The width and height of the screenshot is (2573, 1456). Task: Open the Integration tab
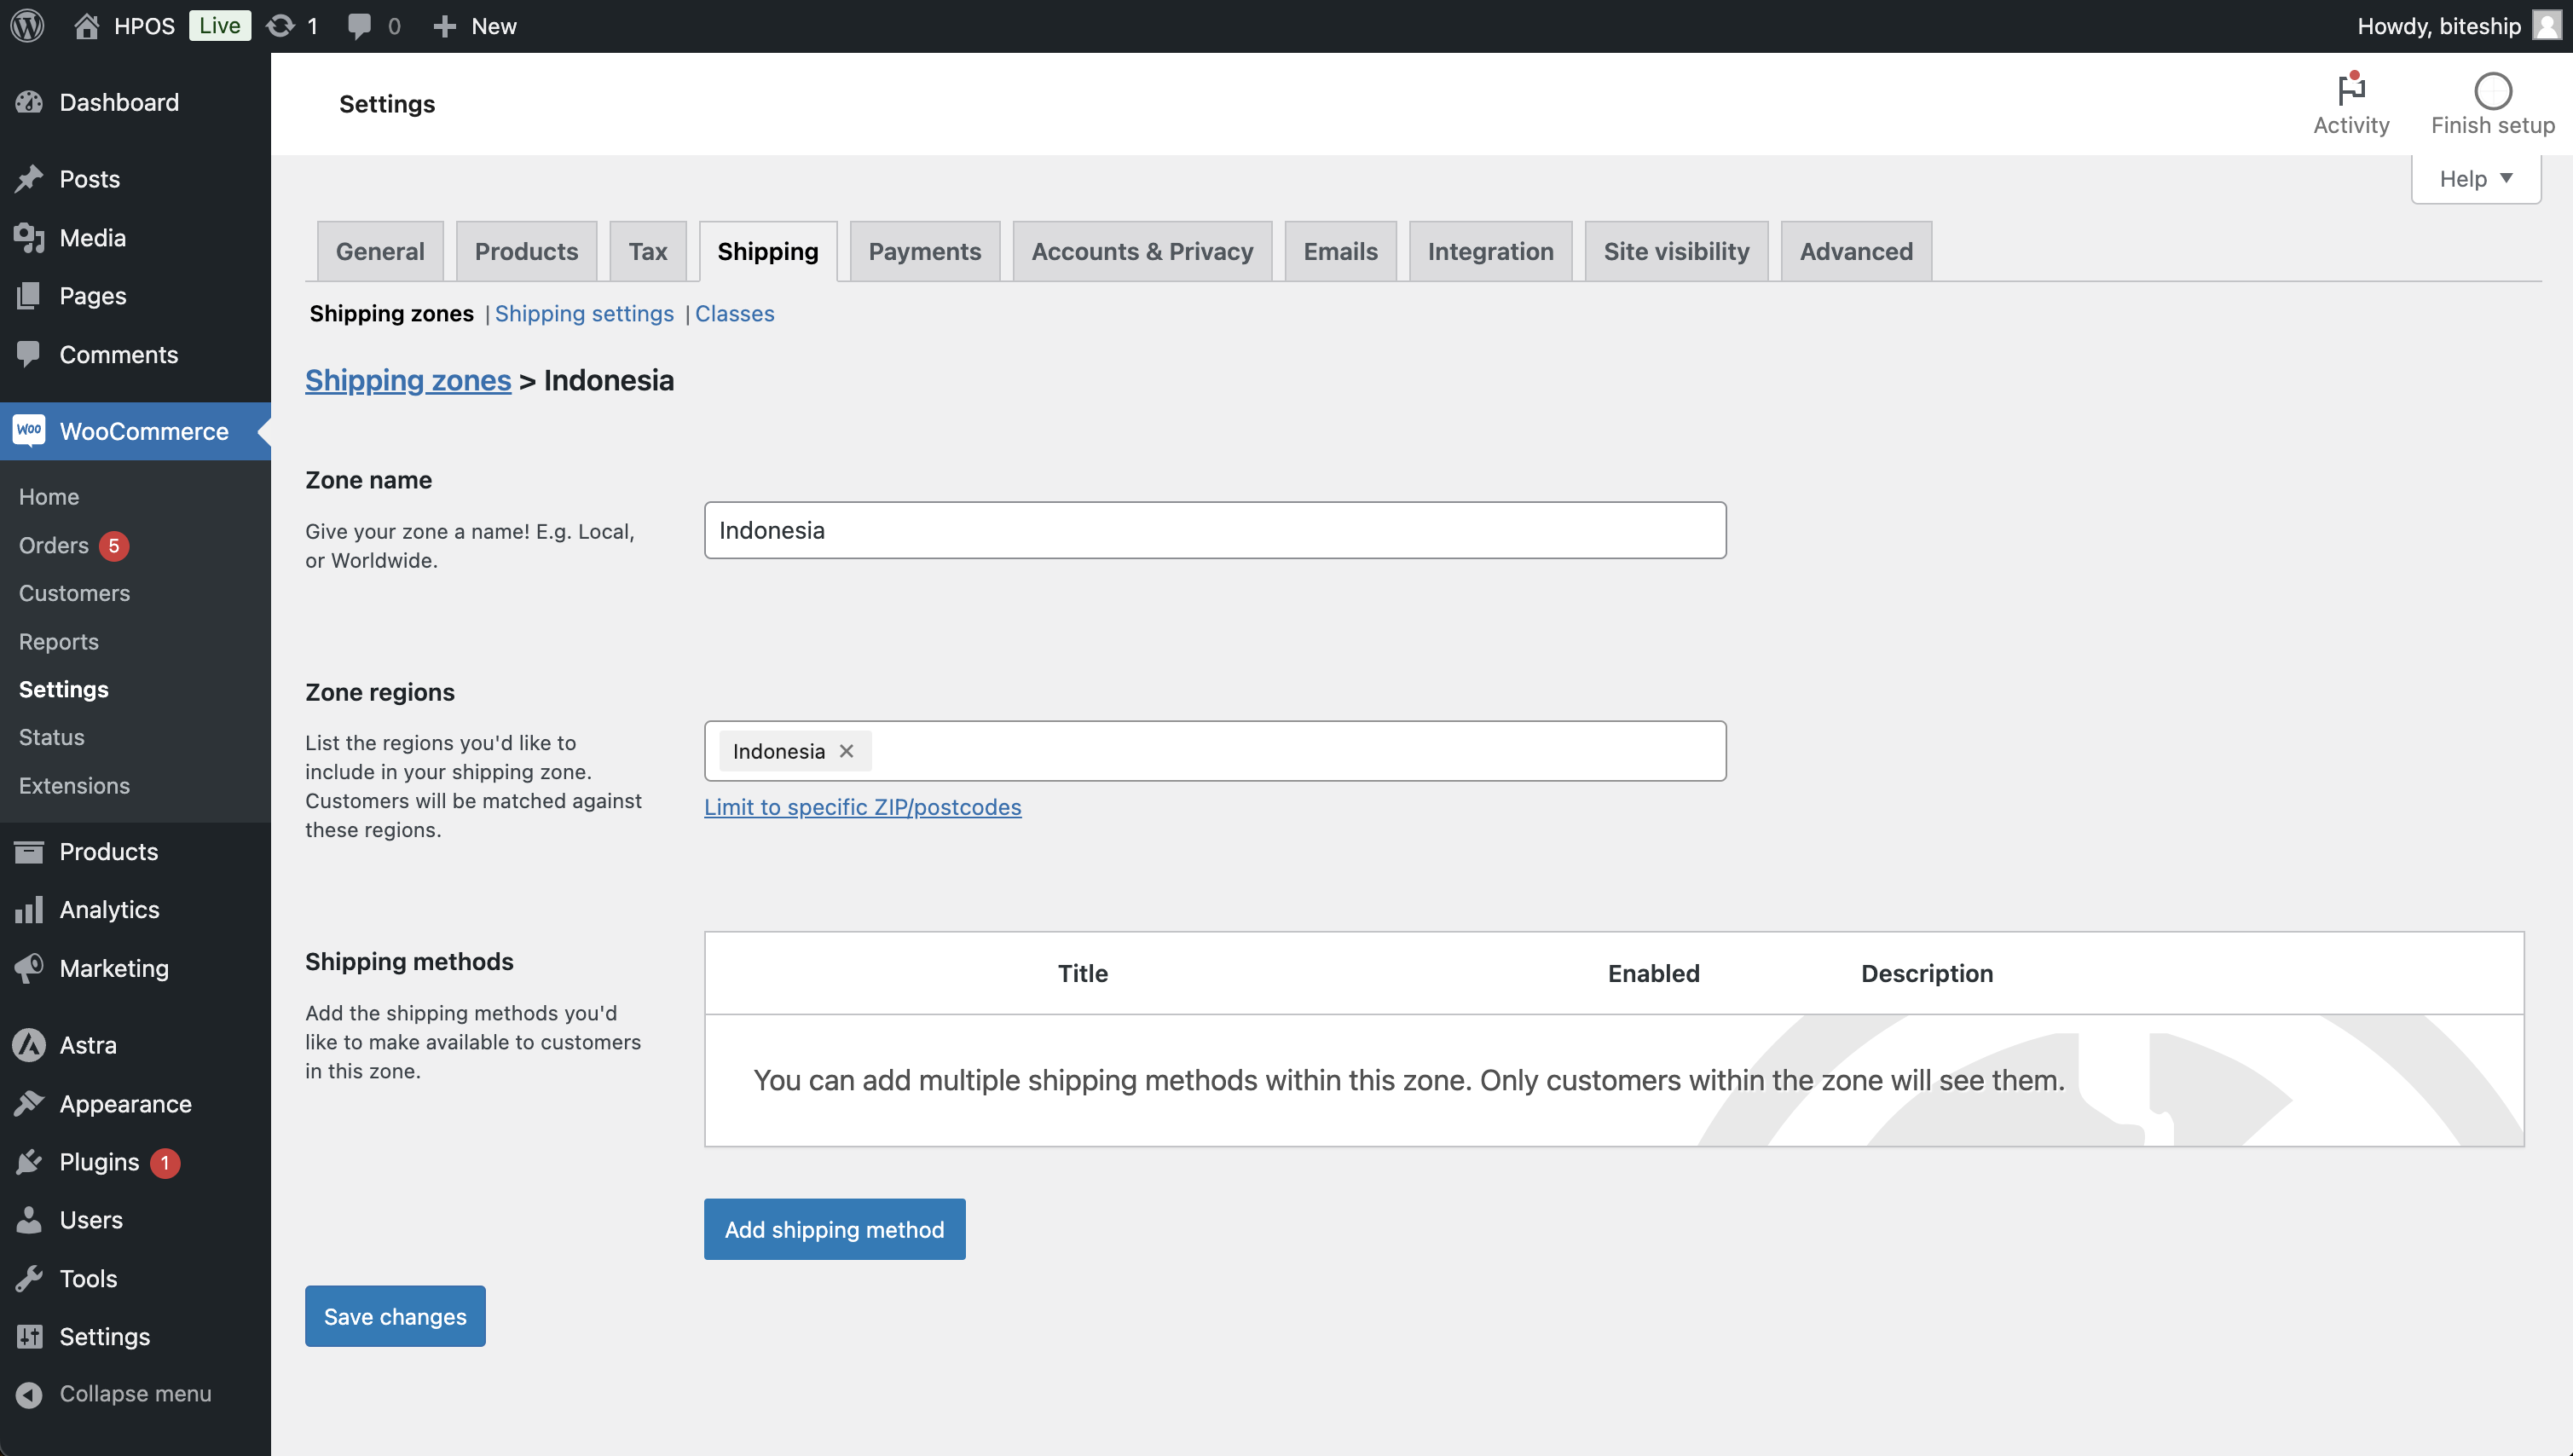pos(1490,251)
